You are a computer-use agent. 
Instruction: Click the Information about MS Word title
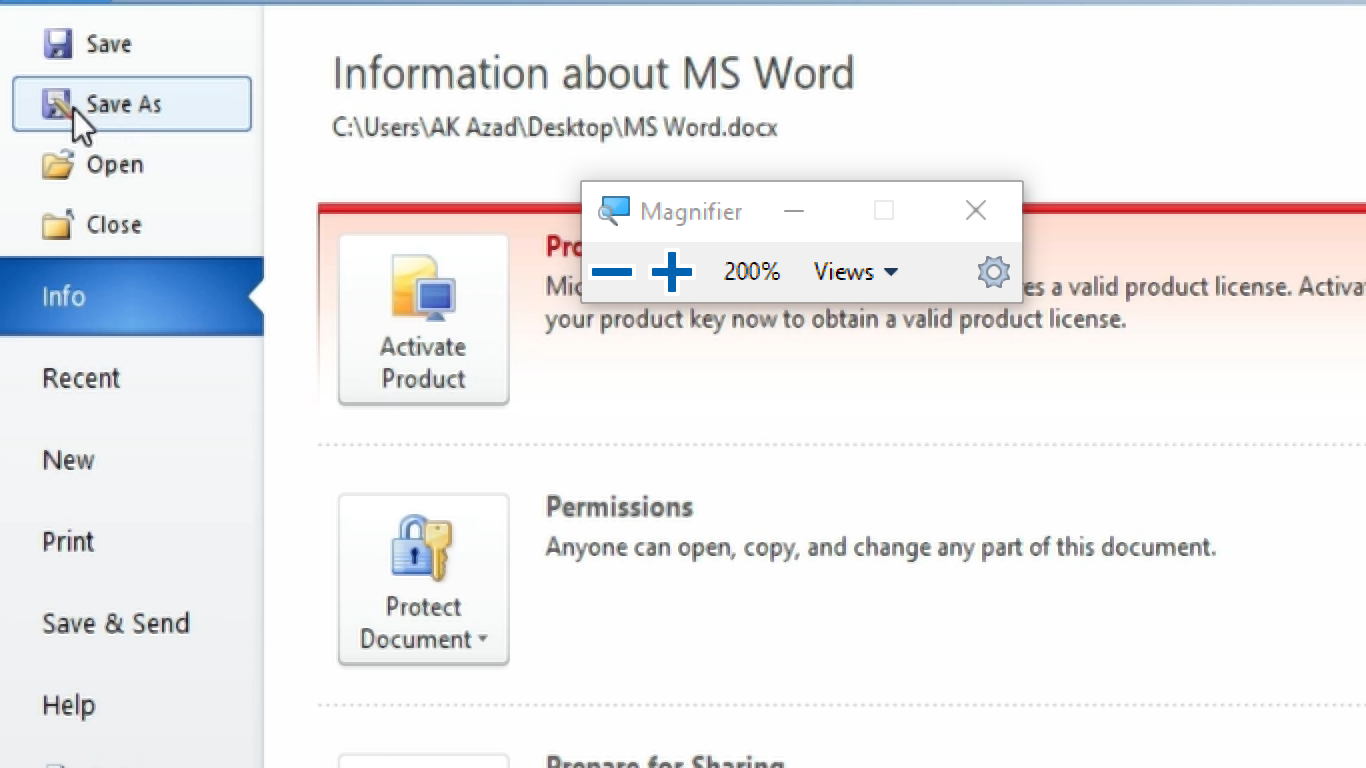593,74
